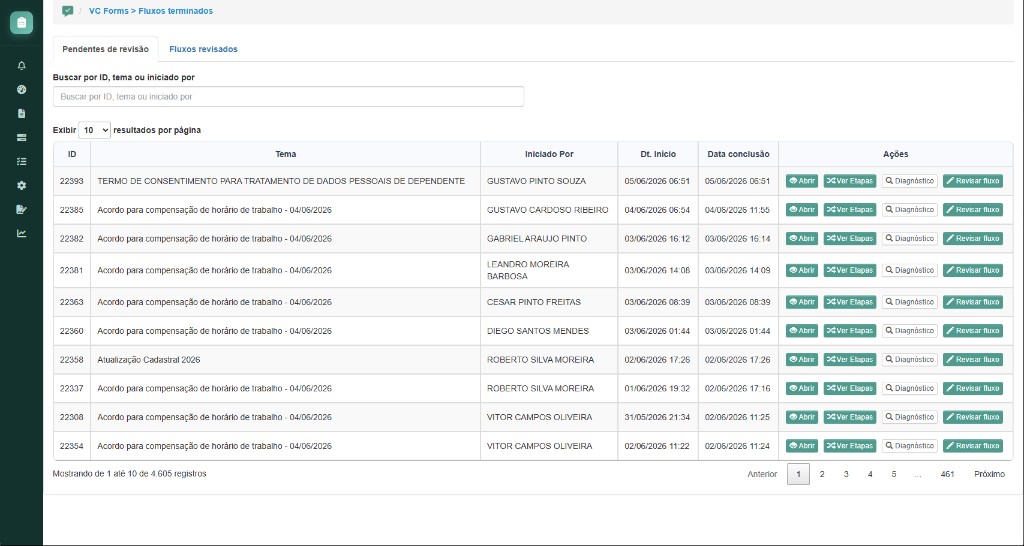Click Ver Etapas for flow 22360
This screenshot has width=1024, height=546.
point(850,330)
